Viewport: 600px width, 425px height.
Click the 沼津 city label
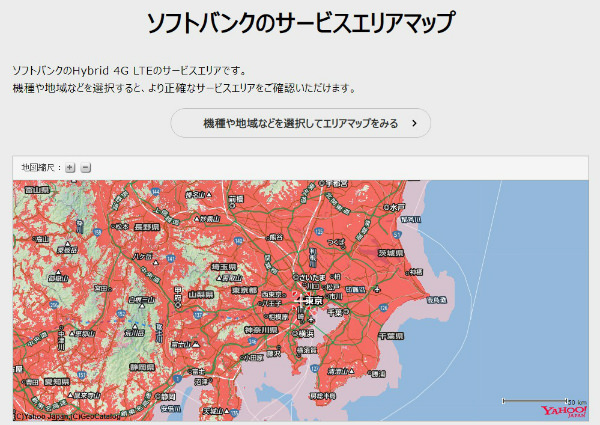(x=201, y=381)
